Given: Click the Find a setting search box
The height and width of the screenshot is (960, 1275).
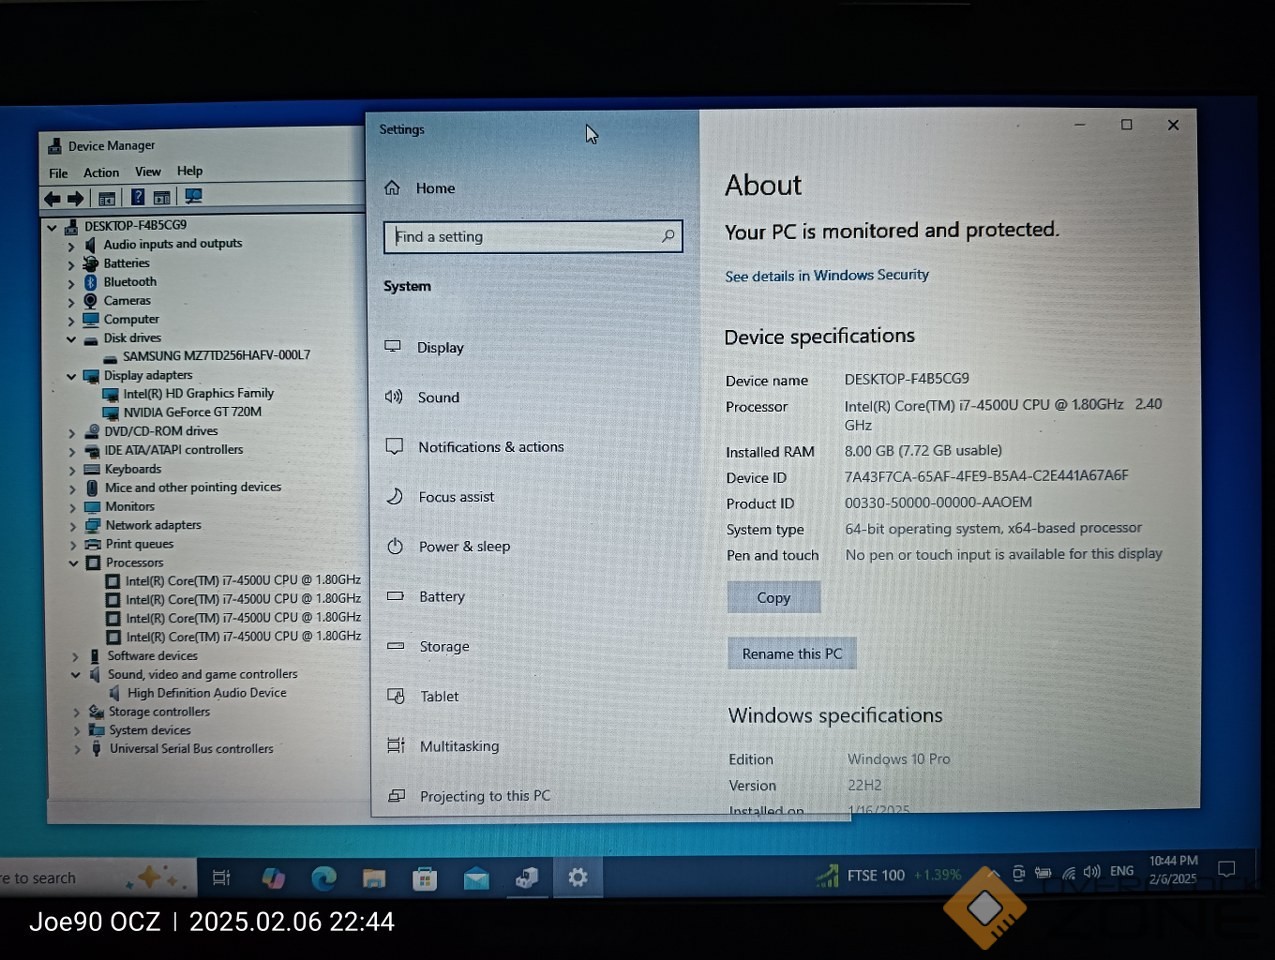Looking at the screenshot, I should (533, 236).
